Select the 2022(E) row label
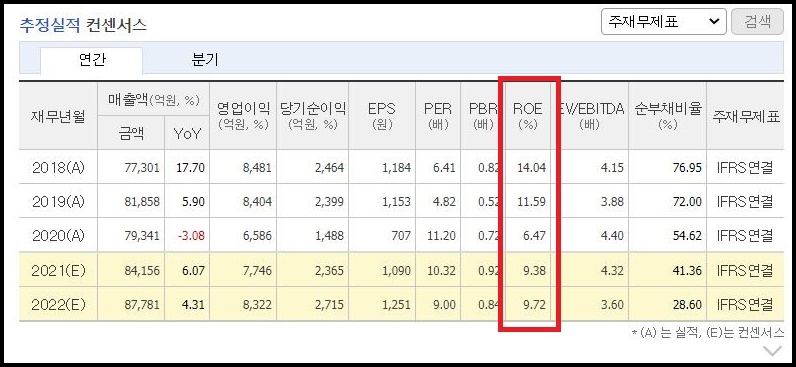This screenshot has height=367, width=796. pos(58,305)
